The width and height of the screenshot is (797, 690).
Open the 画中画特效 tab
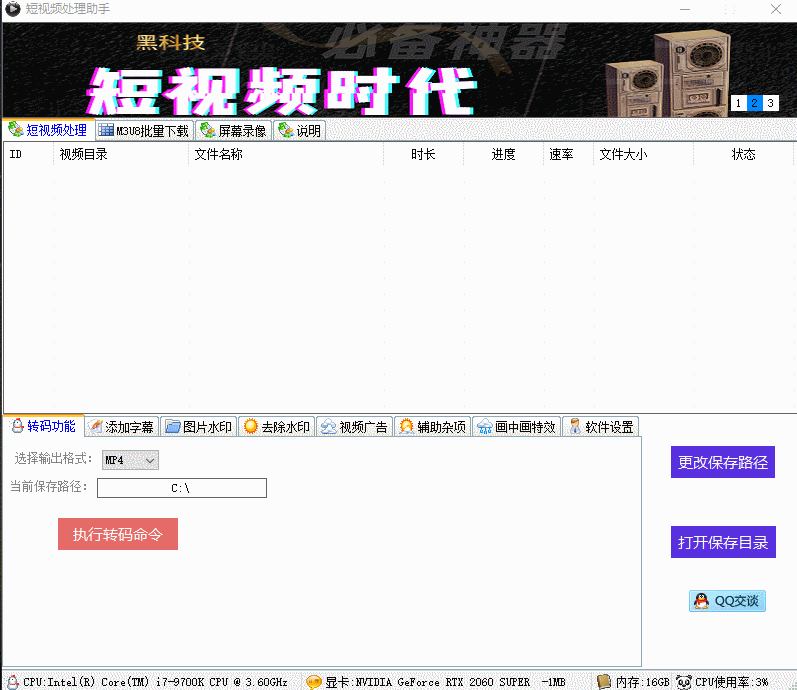(x=516, y=427)
